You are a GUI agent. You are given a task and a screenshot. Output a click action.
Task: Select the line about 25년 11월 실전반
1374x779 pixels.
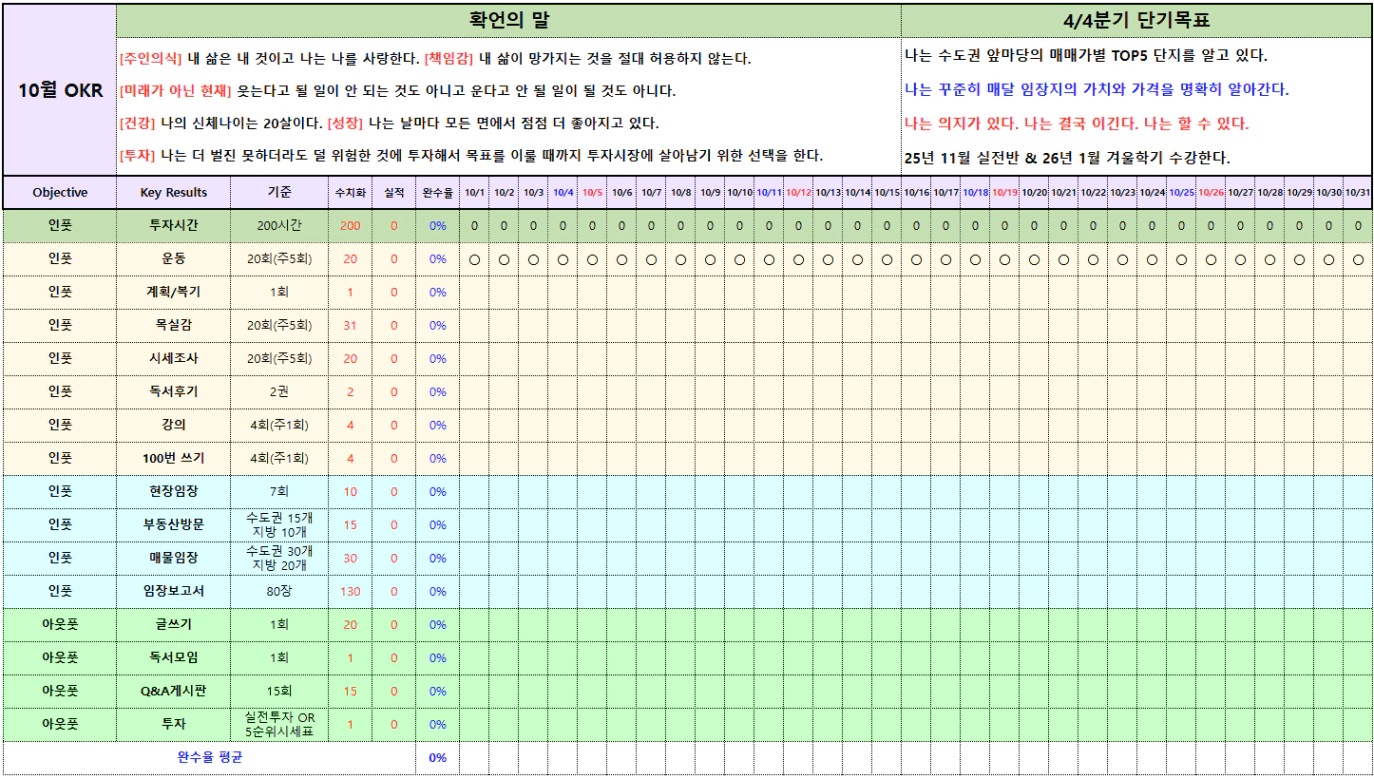[x=1067, y=158]
